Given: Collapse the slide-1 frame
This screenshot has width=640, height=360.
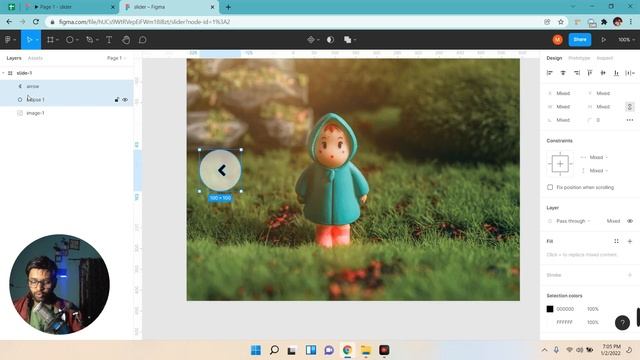Looking at the screenshot, I should [x=4, y=73].
